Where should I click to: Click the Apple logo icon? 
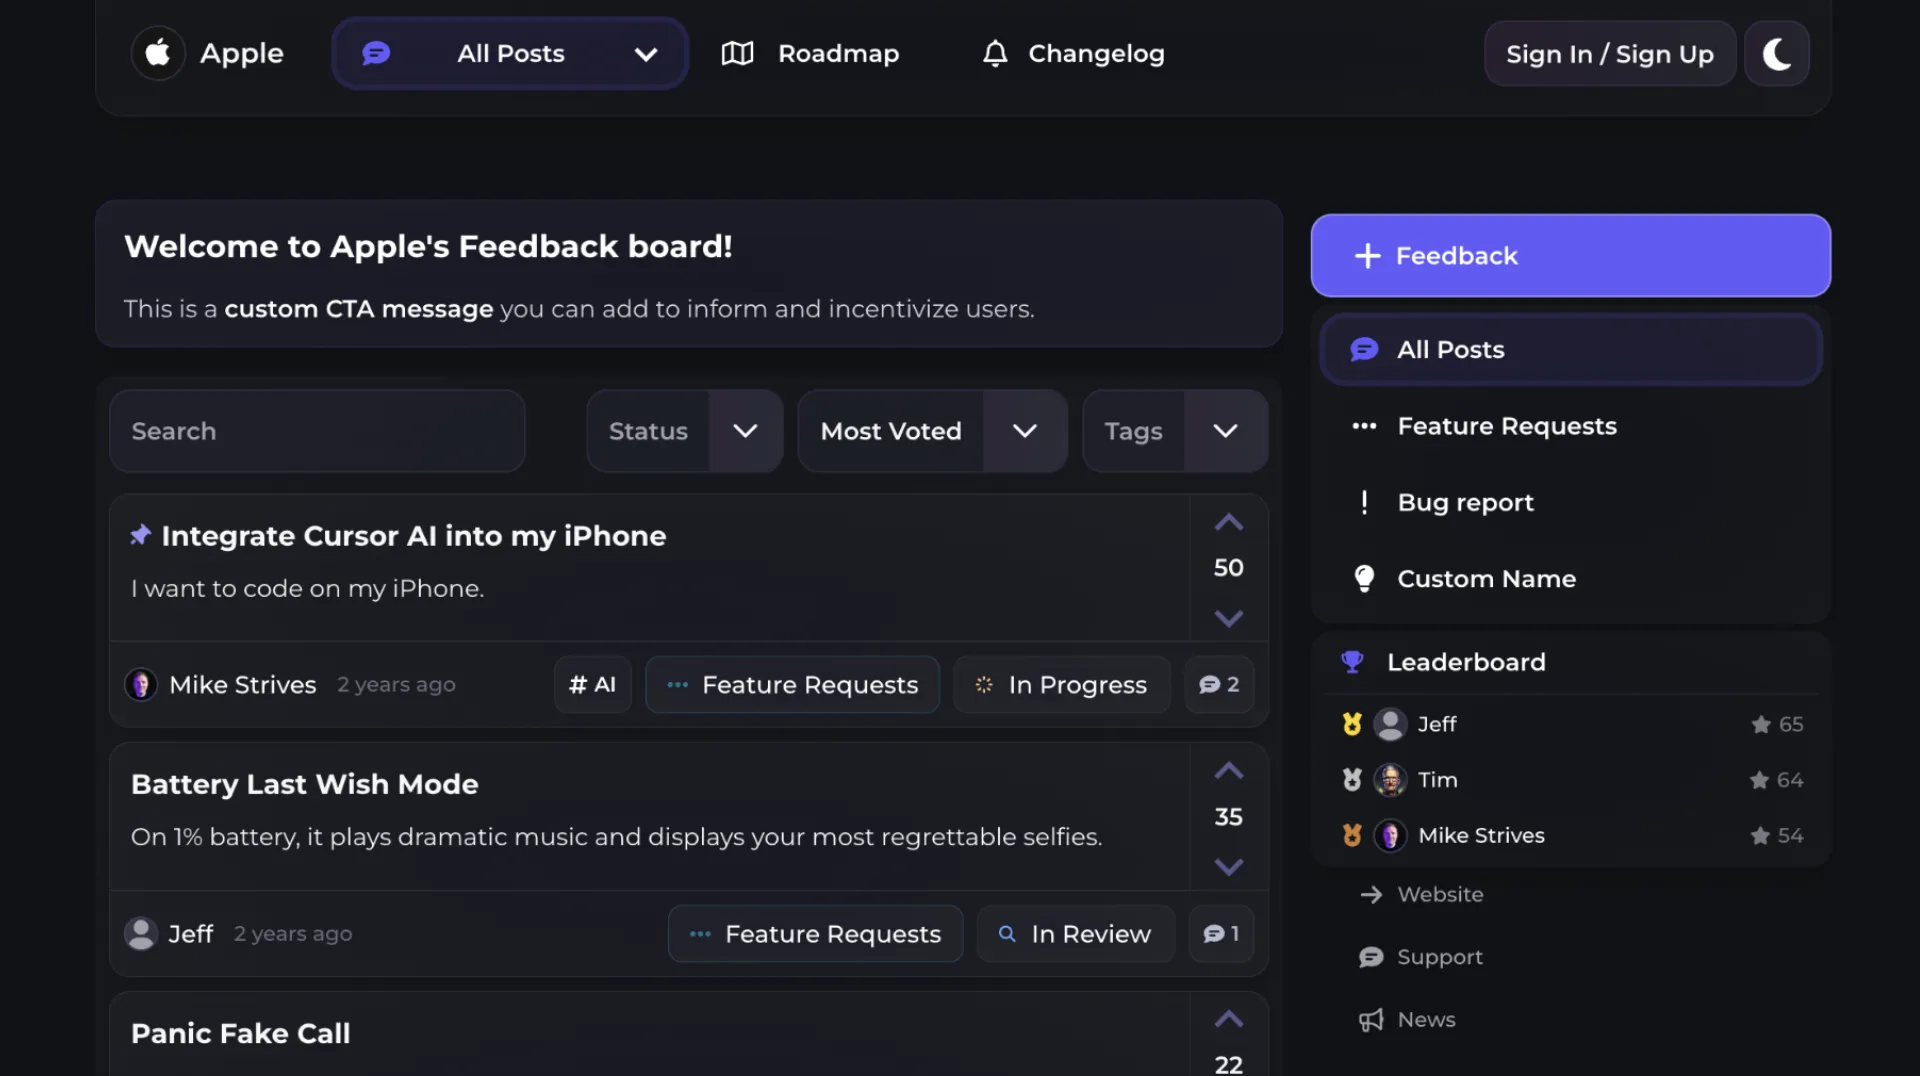[x=158, y=53]
